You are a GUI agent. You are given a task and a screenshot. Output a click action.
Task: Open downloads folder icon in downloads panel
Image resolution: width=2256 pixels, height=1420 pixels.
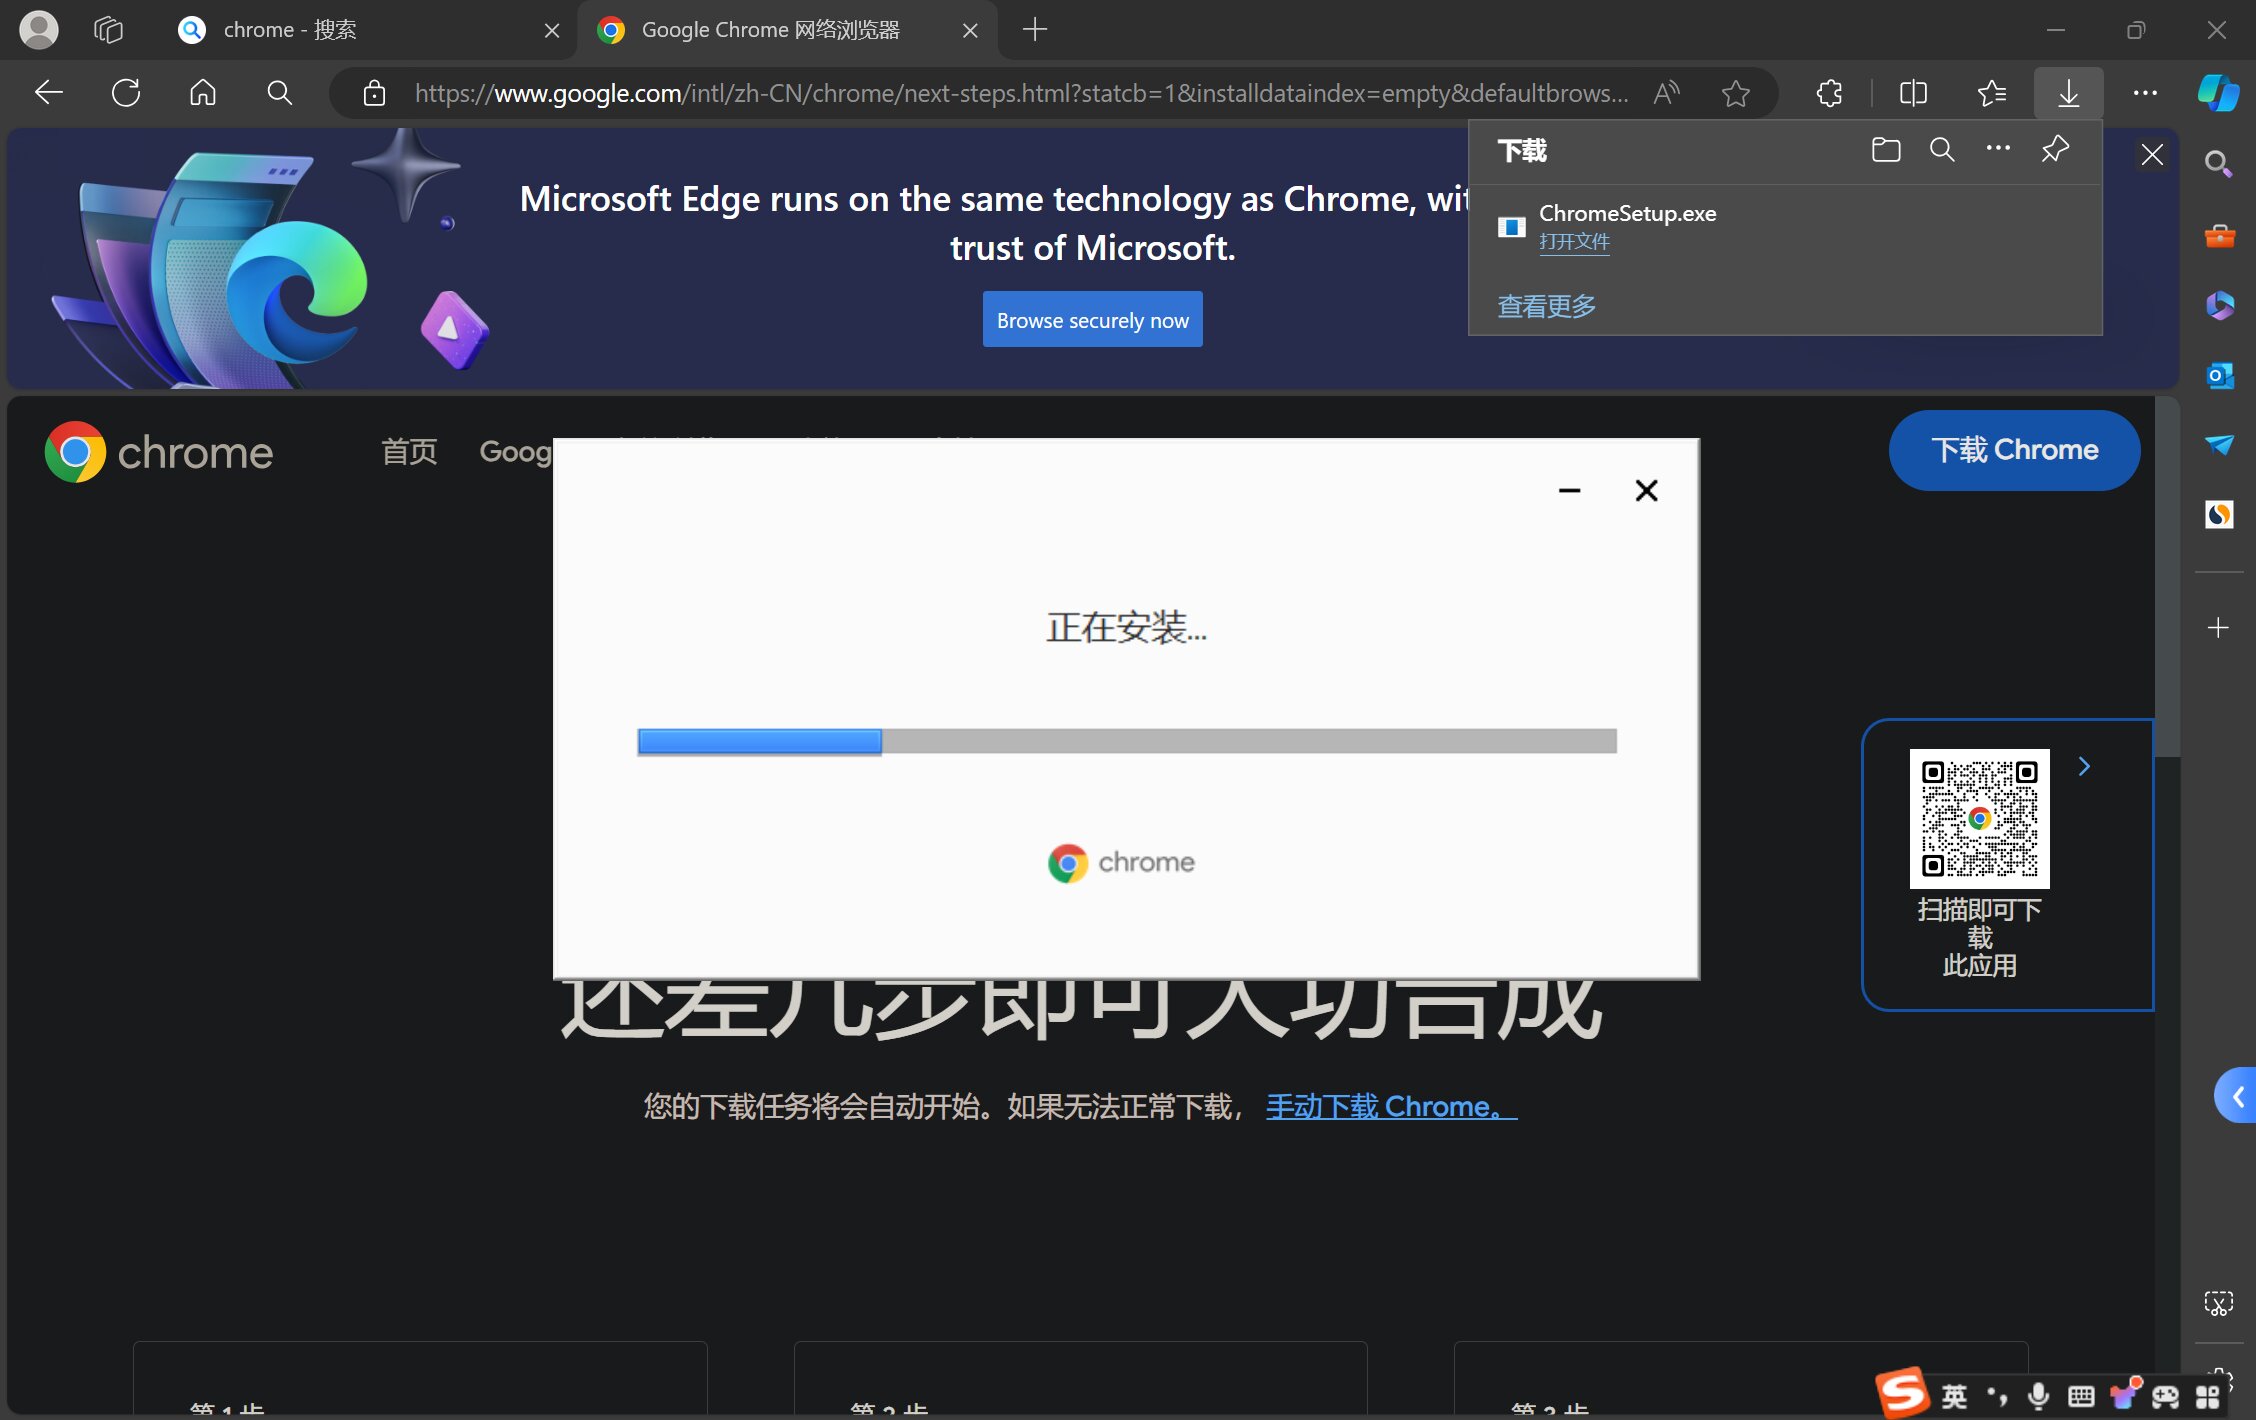1885,150
